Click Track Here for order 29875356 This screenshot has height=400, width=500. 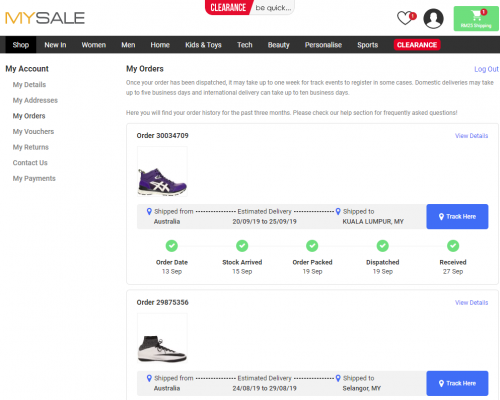coord(457,383)
